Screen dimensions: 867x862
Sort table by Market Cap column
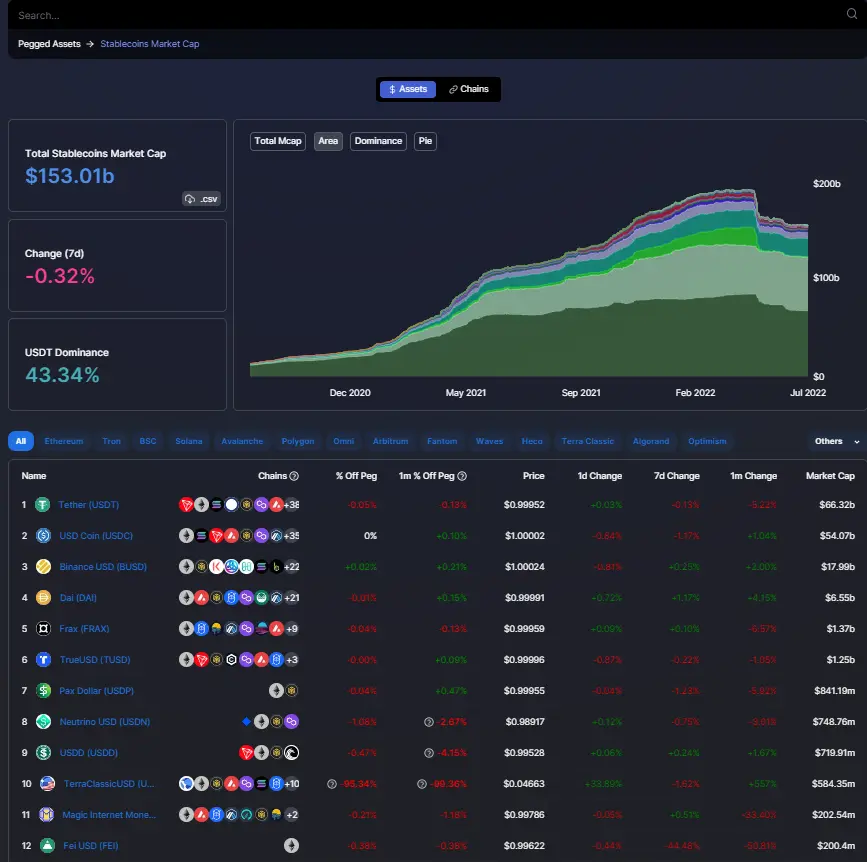(830, 476)
